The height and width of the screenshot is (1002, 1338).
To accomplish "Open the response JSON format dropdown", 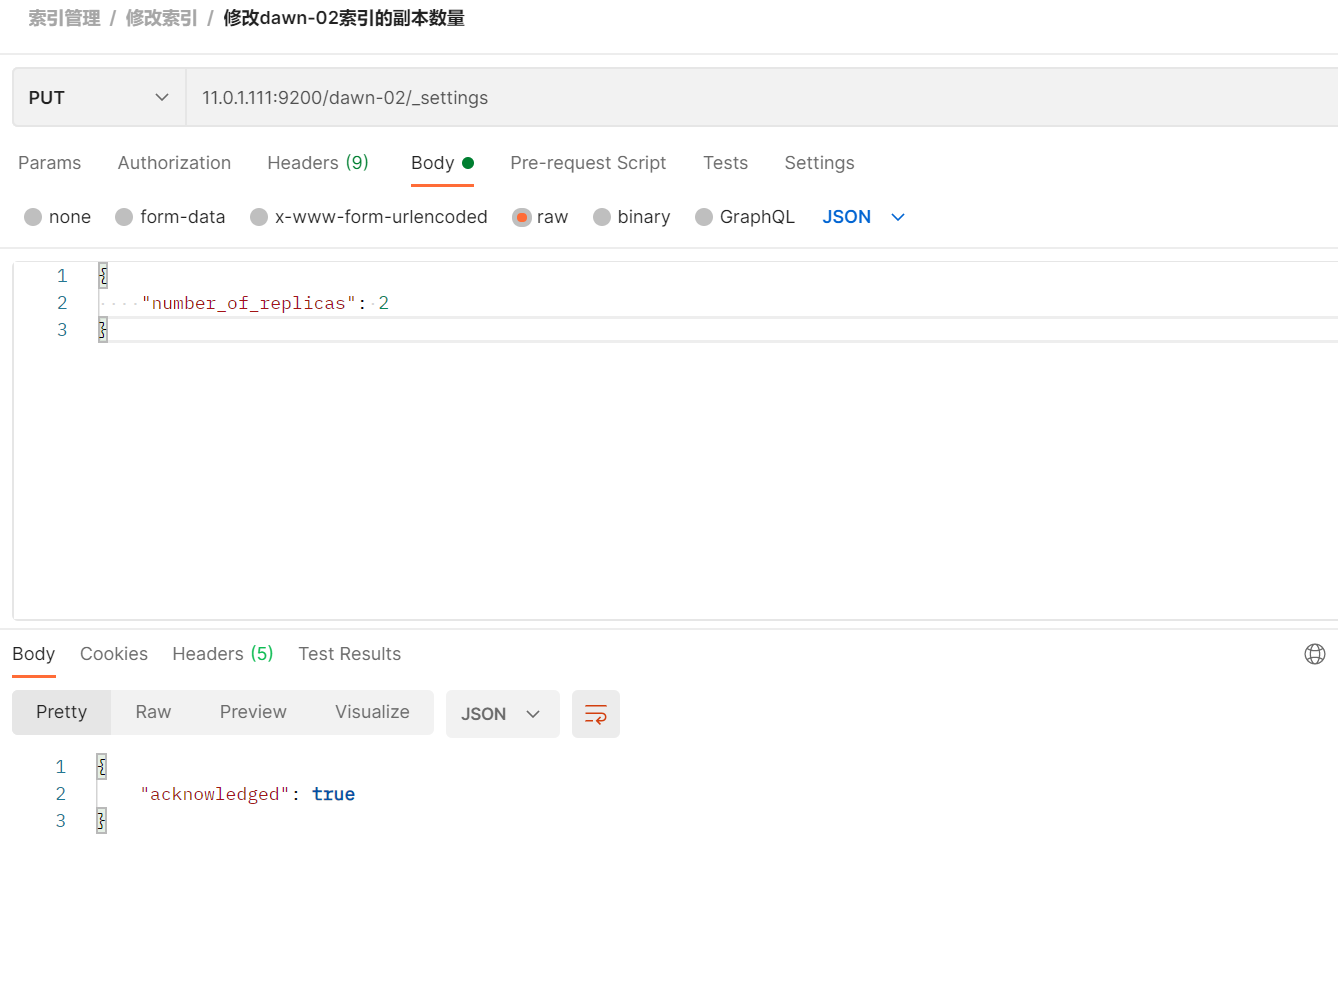I will point(502,714).
